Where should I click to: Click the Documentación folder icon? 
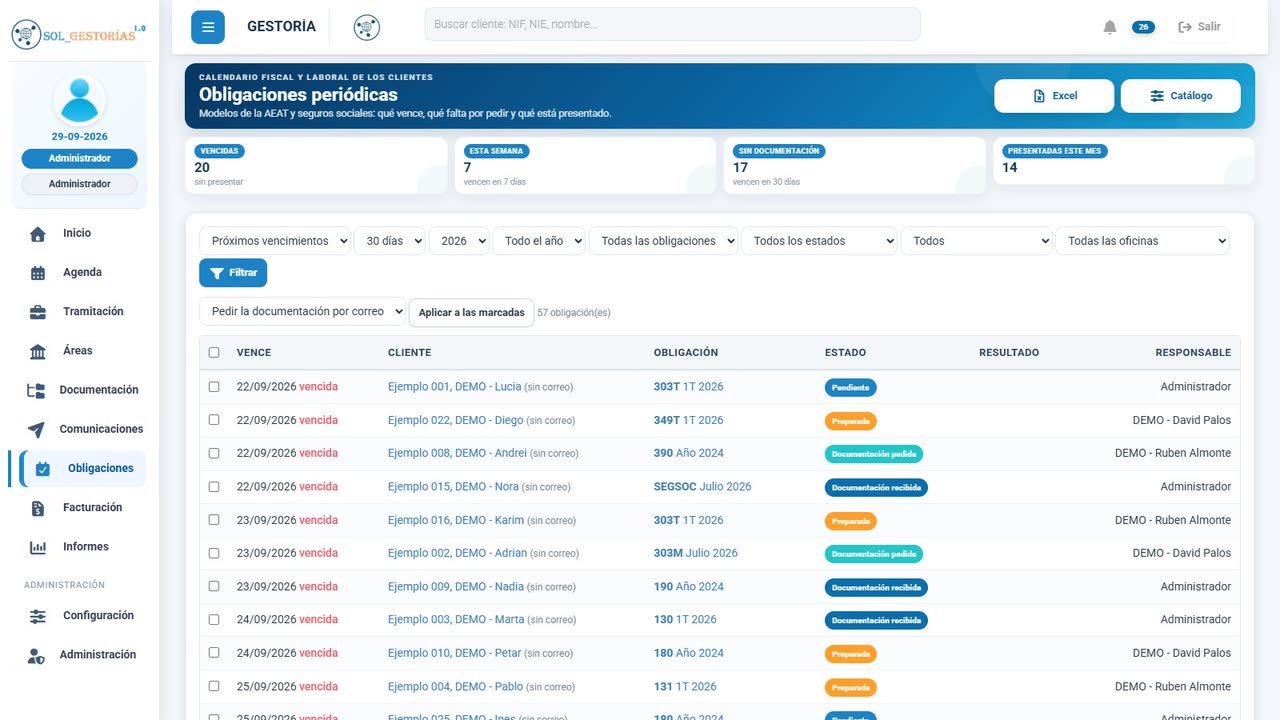(x=36, y=390)
